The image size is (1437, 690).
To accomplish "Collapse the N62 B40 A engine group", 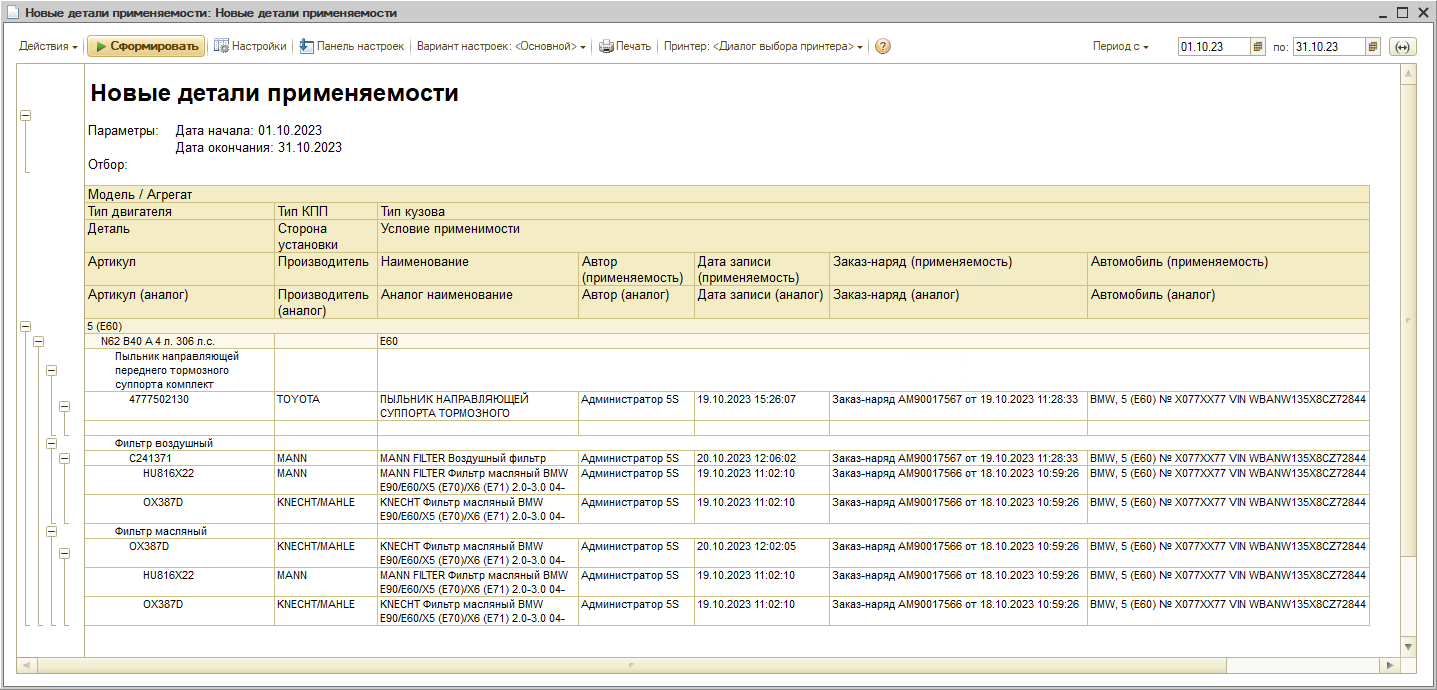I will [x=39, y=341].
